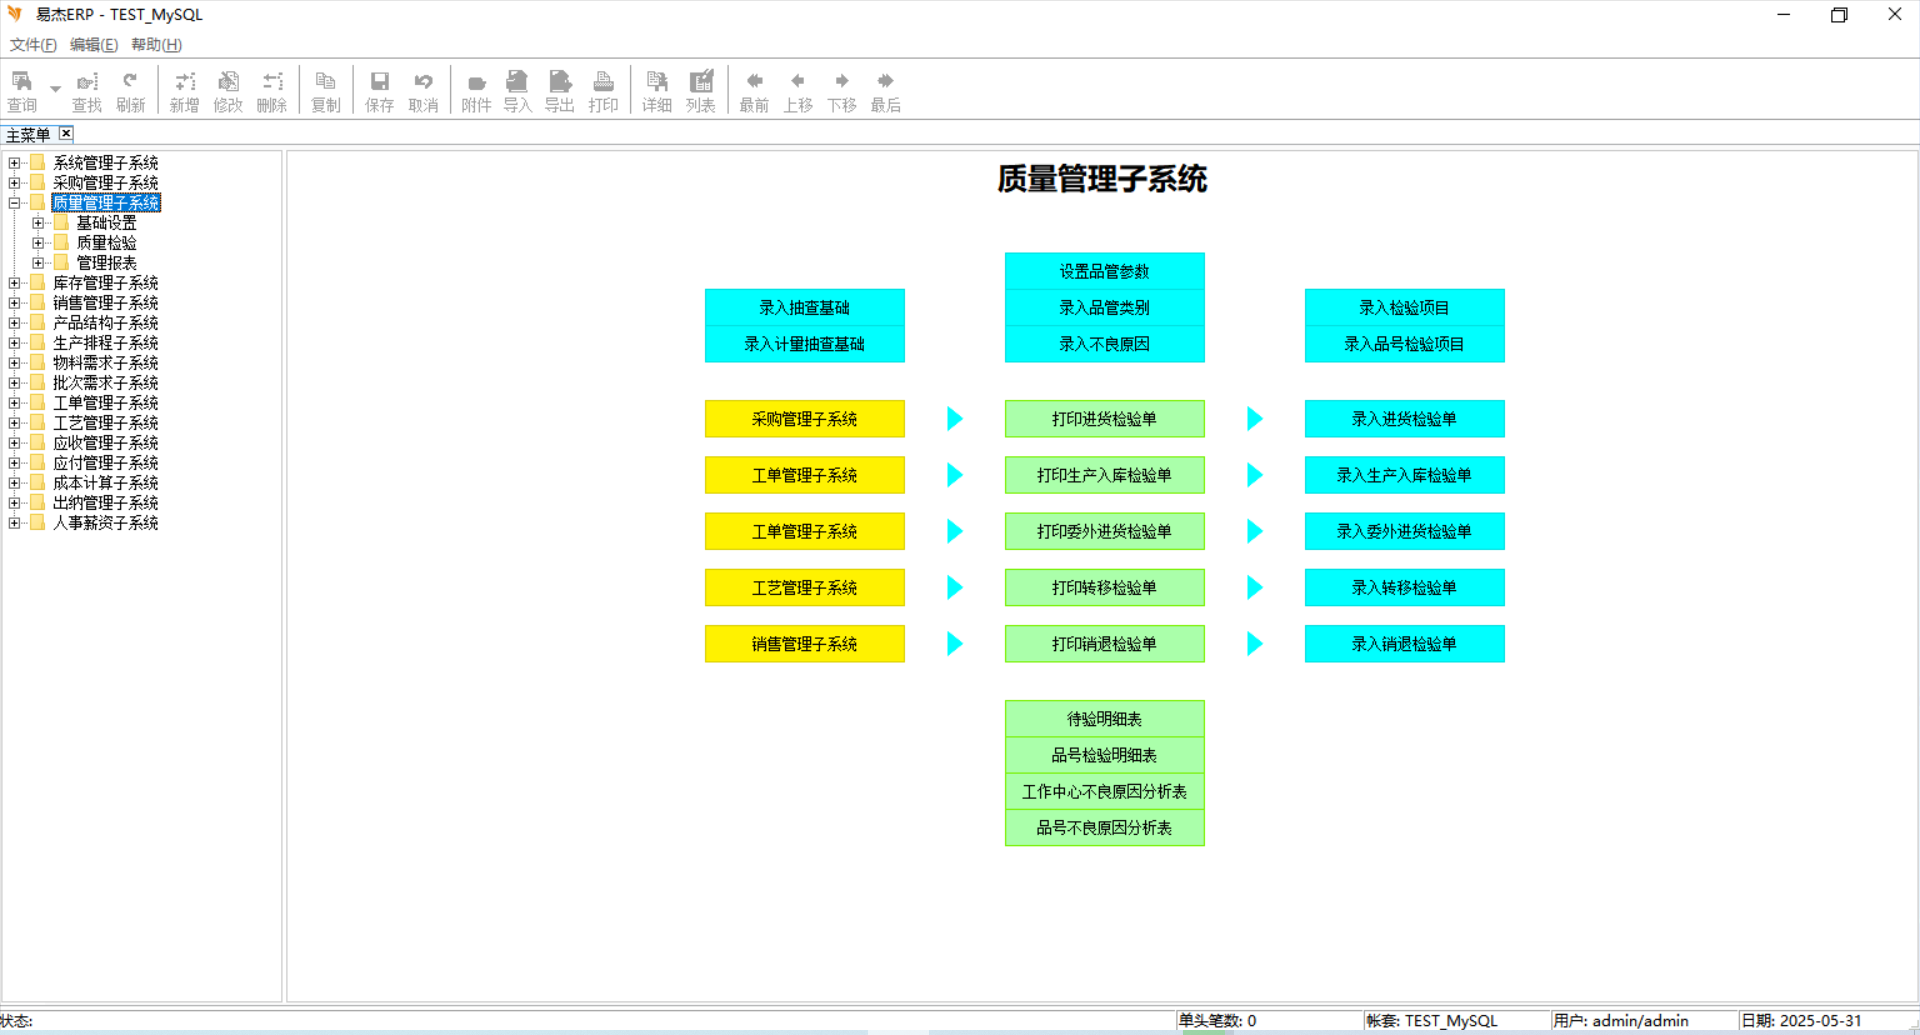Click the 设置品管参数 button

(x=1104, y=271)
